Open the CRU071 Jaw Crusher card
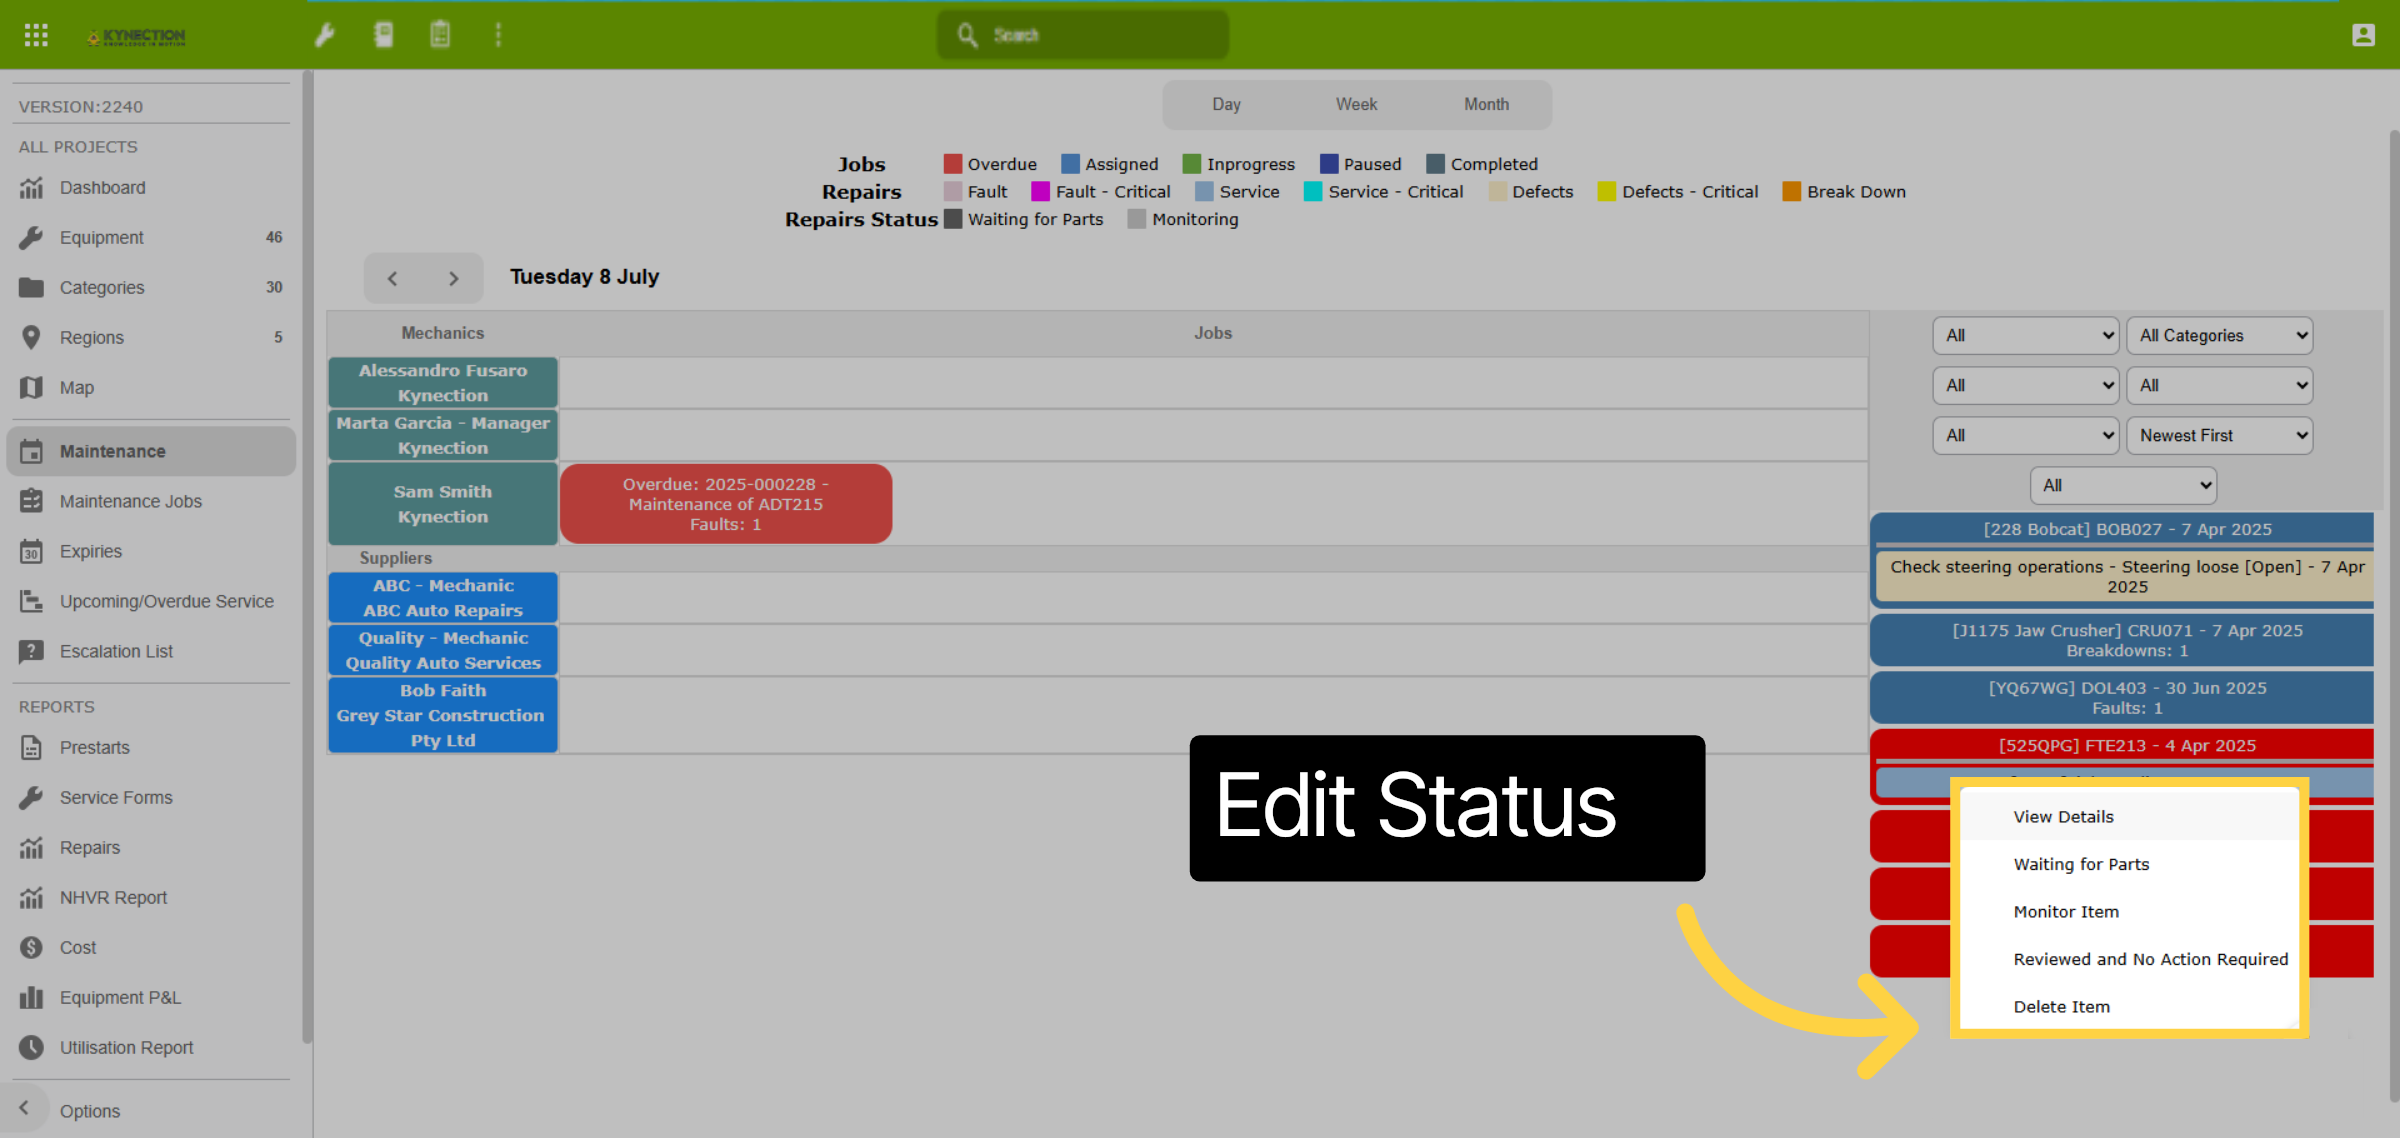Viewport: 2400px width, 1138px height. (x=2121, y=641)
